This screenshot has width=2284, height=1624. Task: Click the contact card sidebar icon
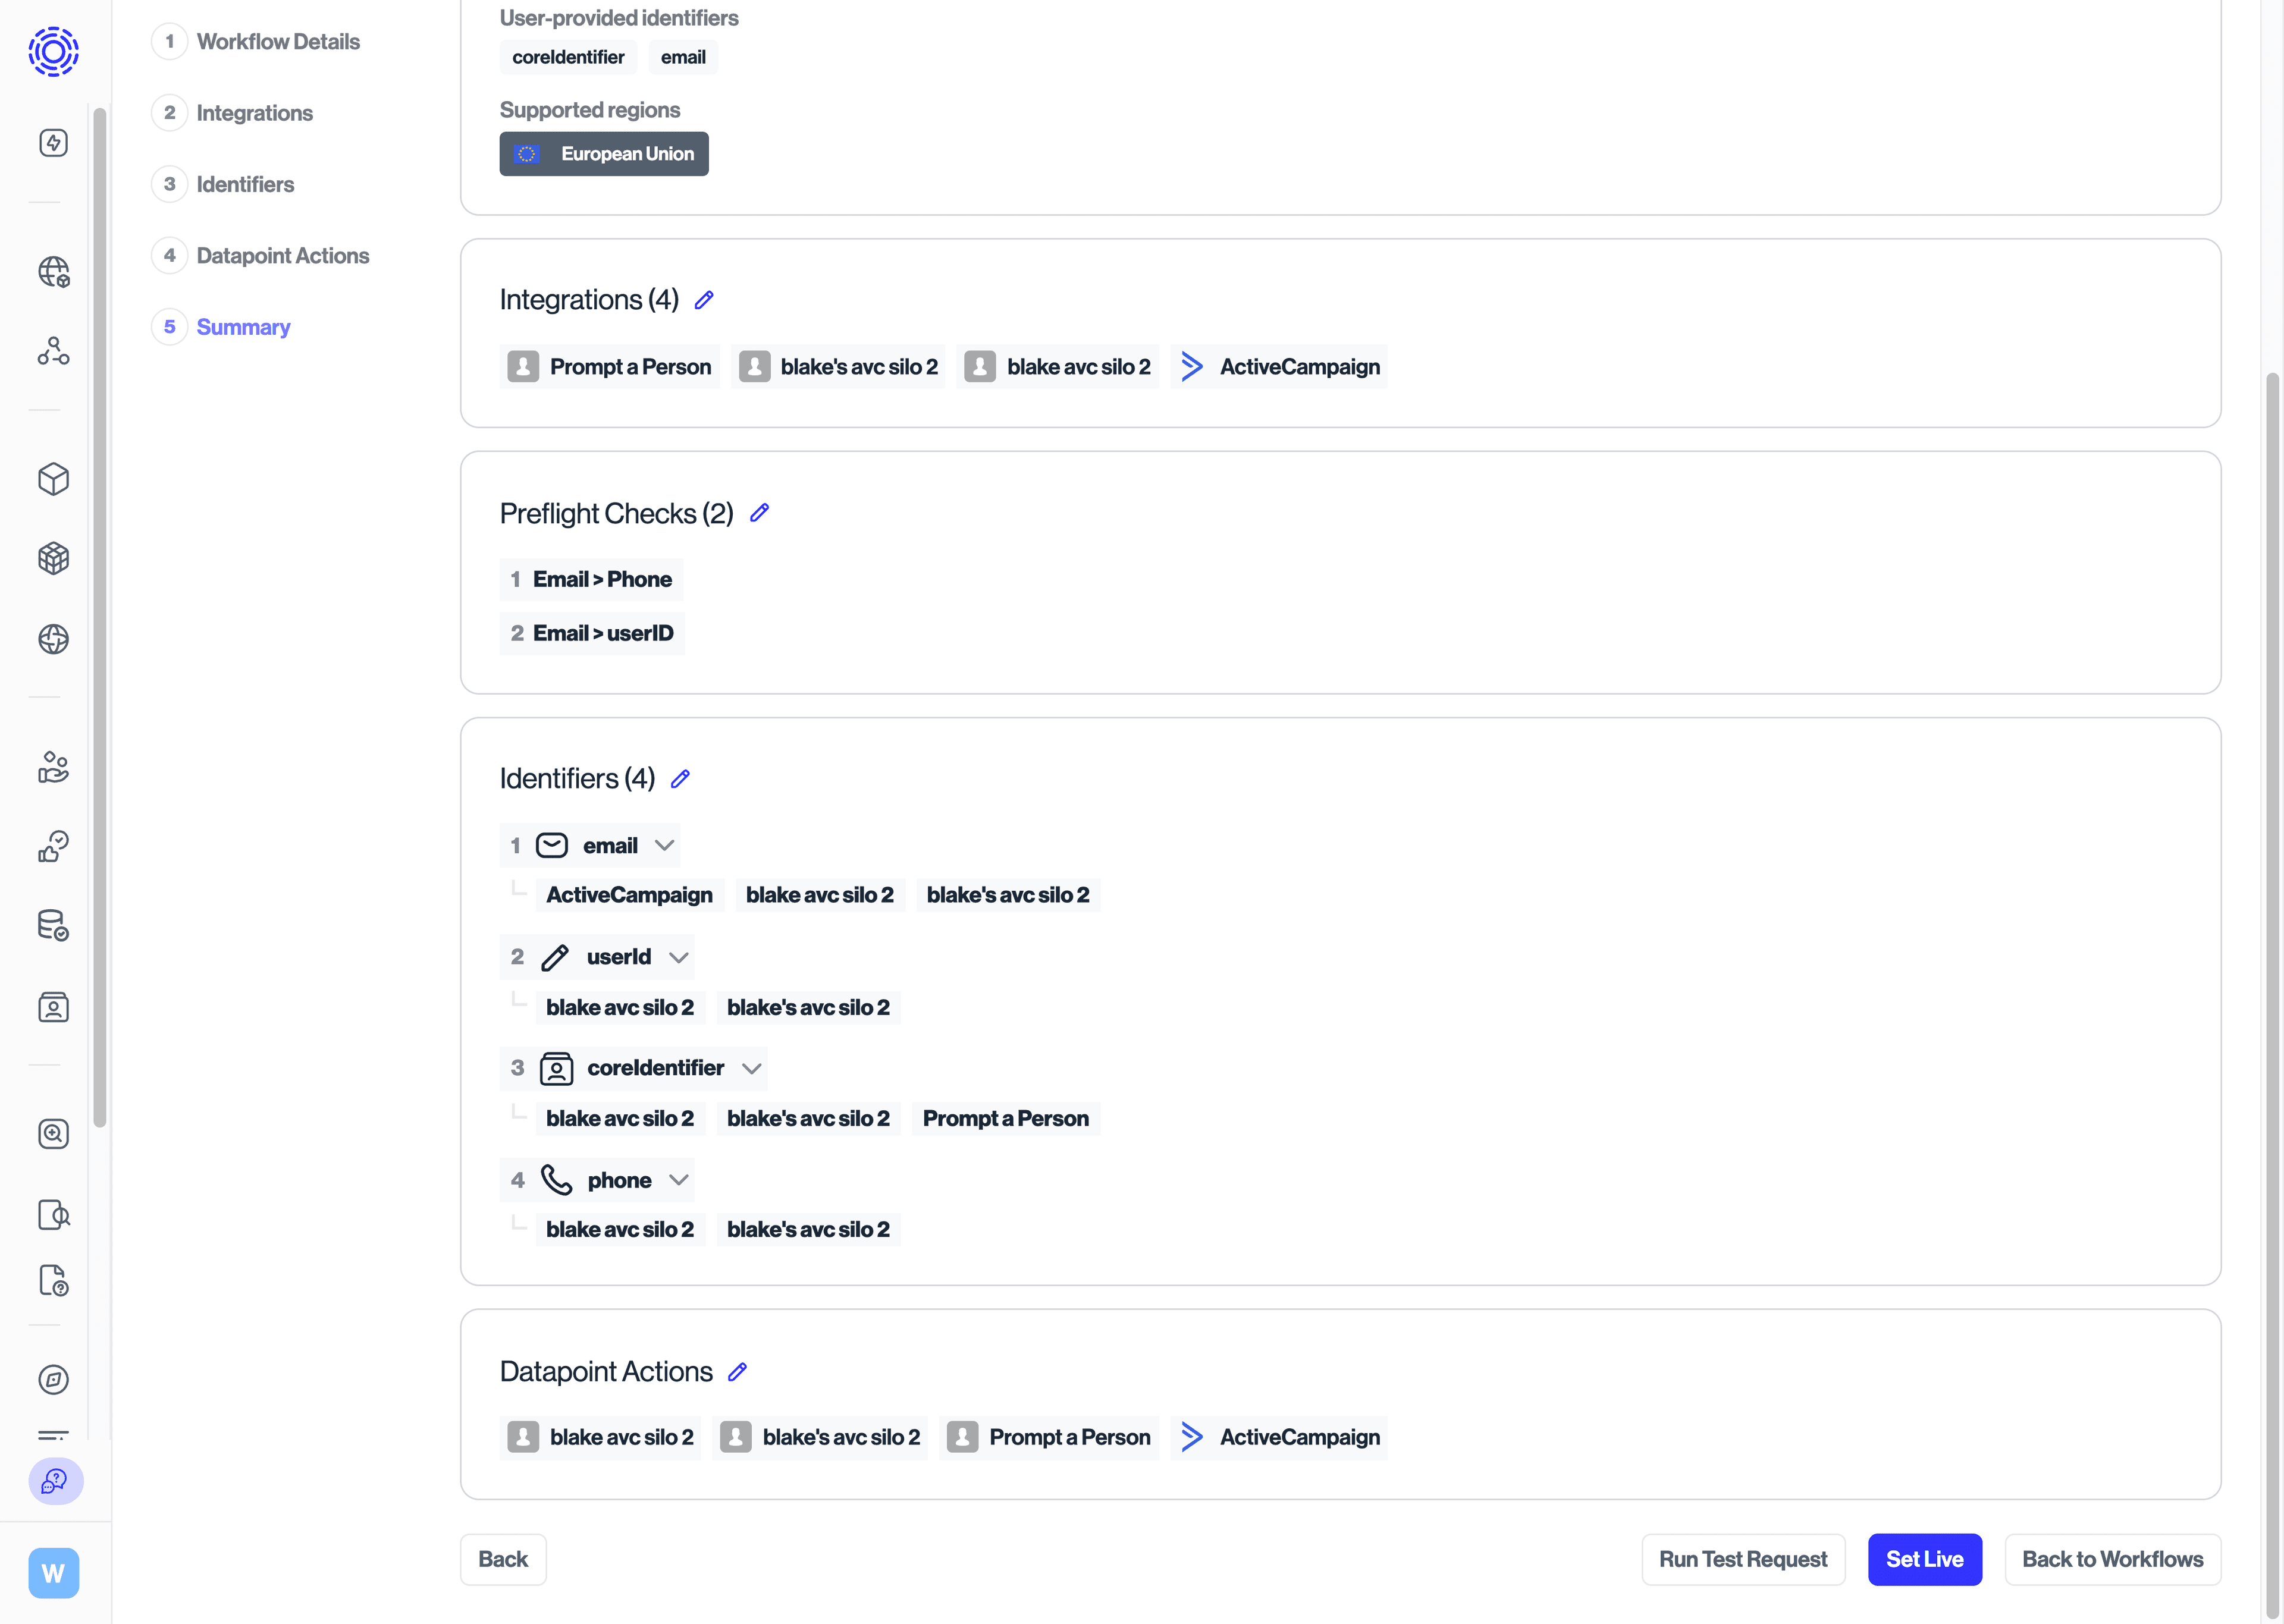53,1007
